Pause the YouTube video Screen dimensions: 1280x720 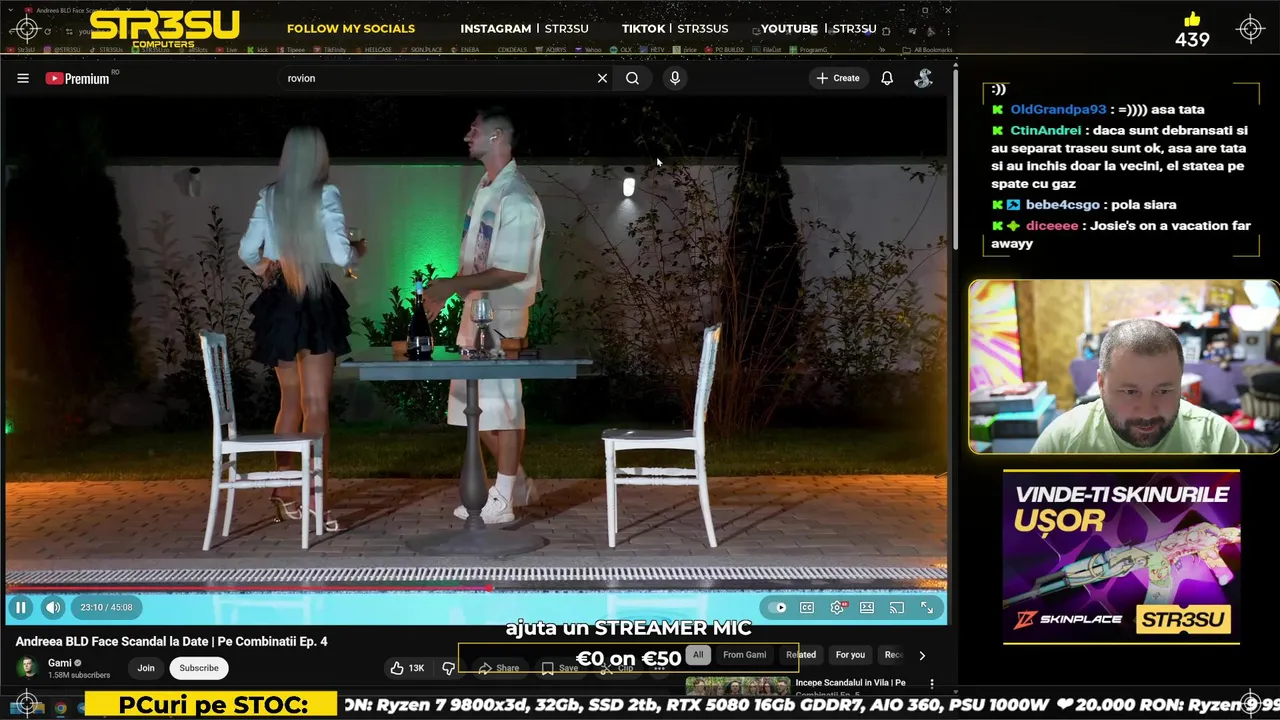[20, 607]
